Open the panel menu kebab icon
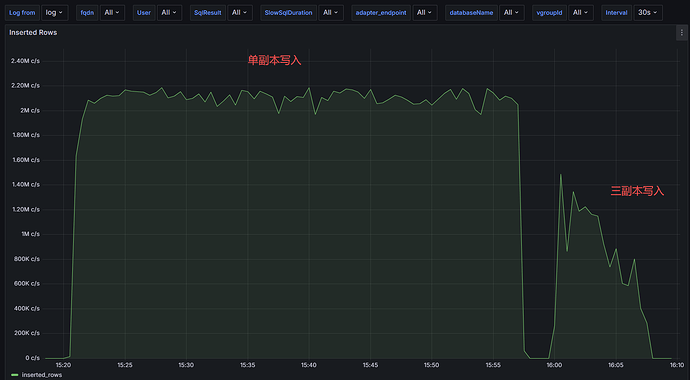This screenshot has height=380, width=690. click(x=682, y=33)
